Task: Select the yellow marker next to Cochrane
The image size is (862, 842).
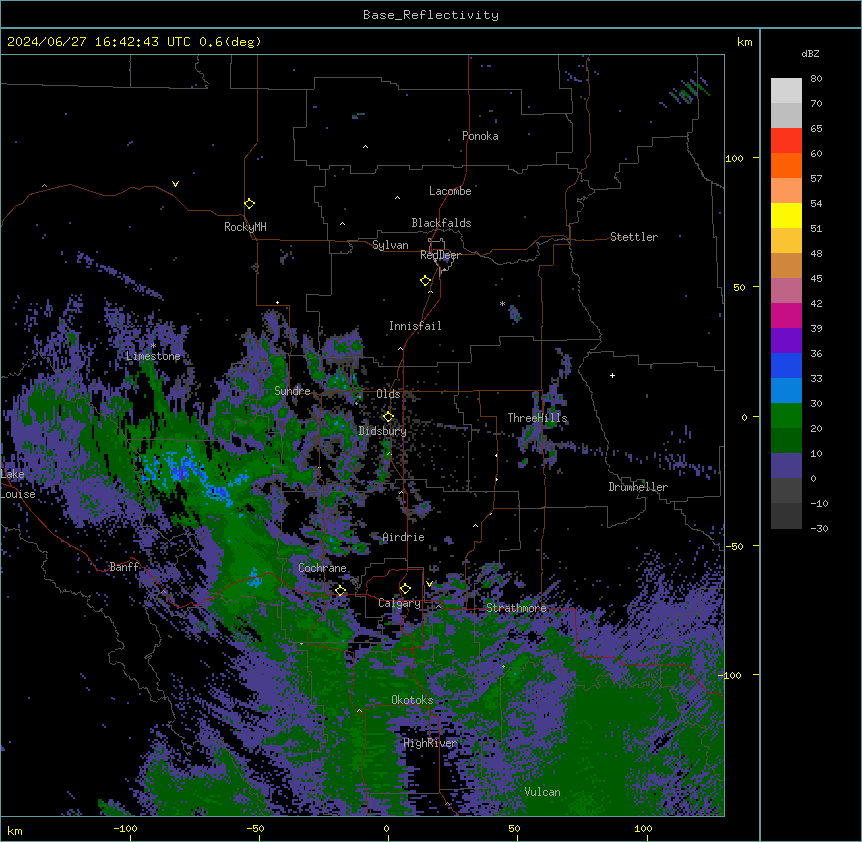Action: pyautogui.click(x=340, y=590)
